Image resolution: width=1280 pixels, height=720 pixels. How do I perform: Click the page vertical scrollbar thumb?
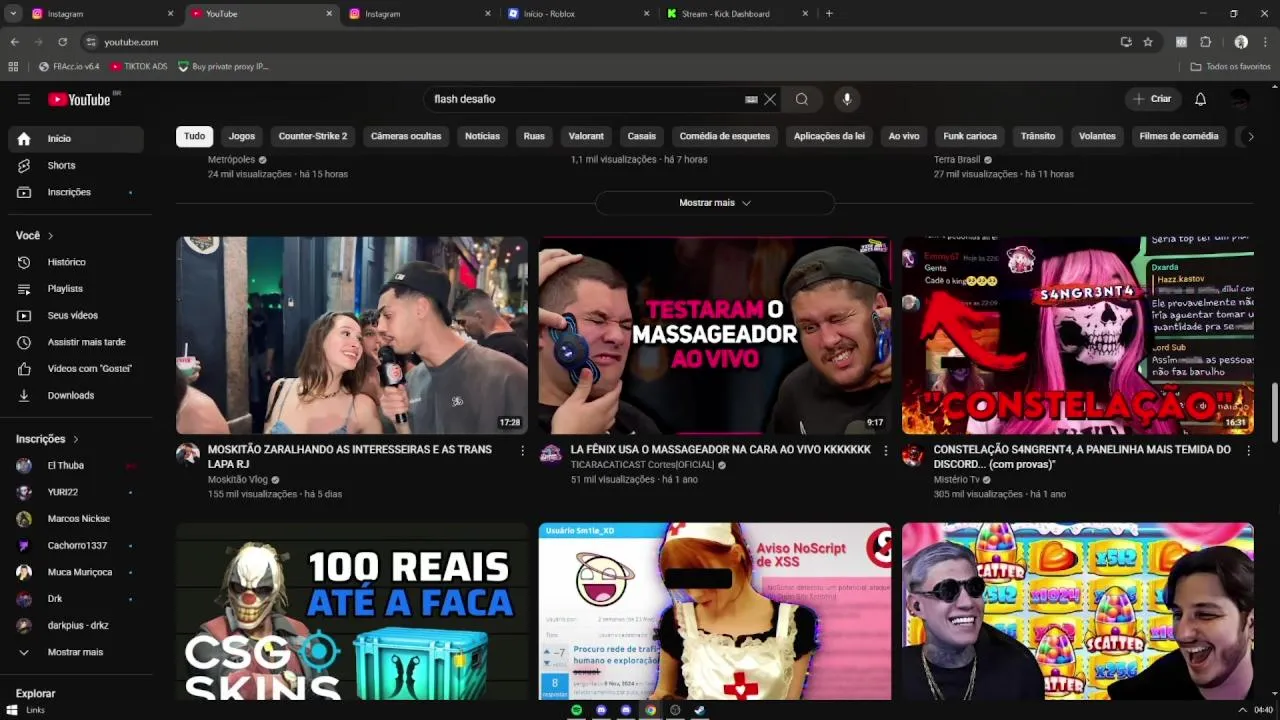[x=1274, y=412]
